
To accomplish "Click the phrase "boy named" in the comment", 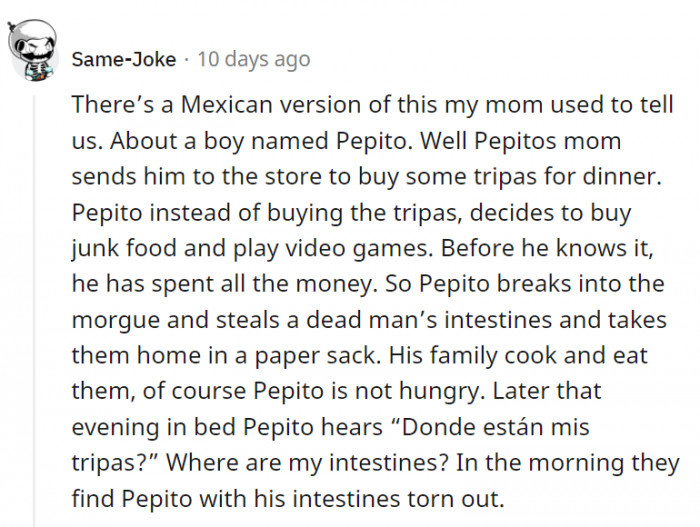I will 266,142.
